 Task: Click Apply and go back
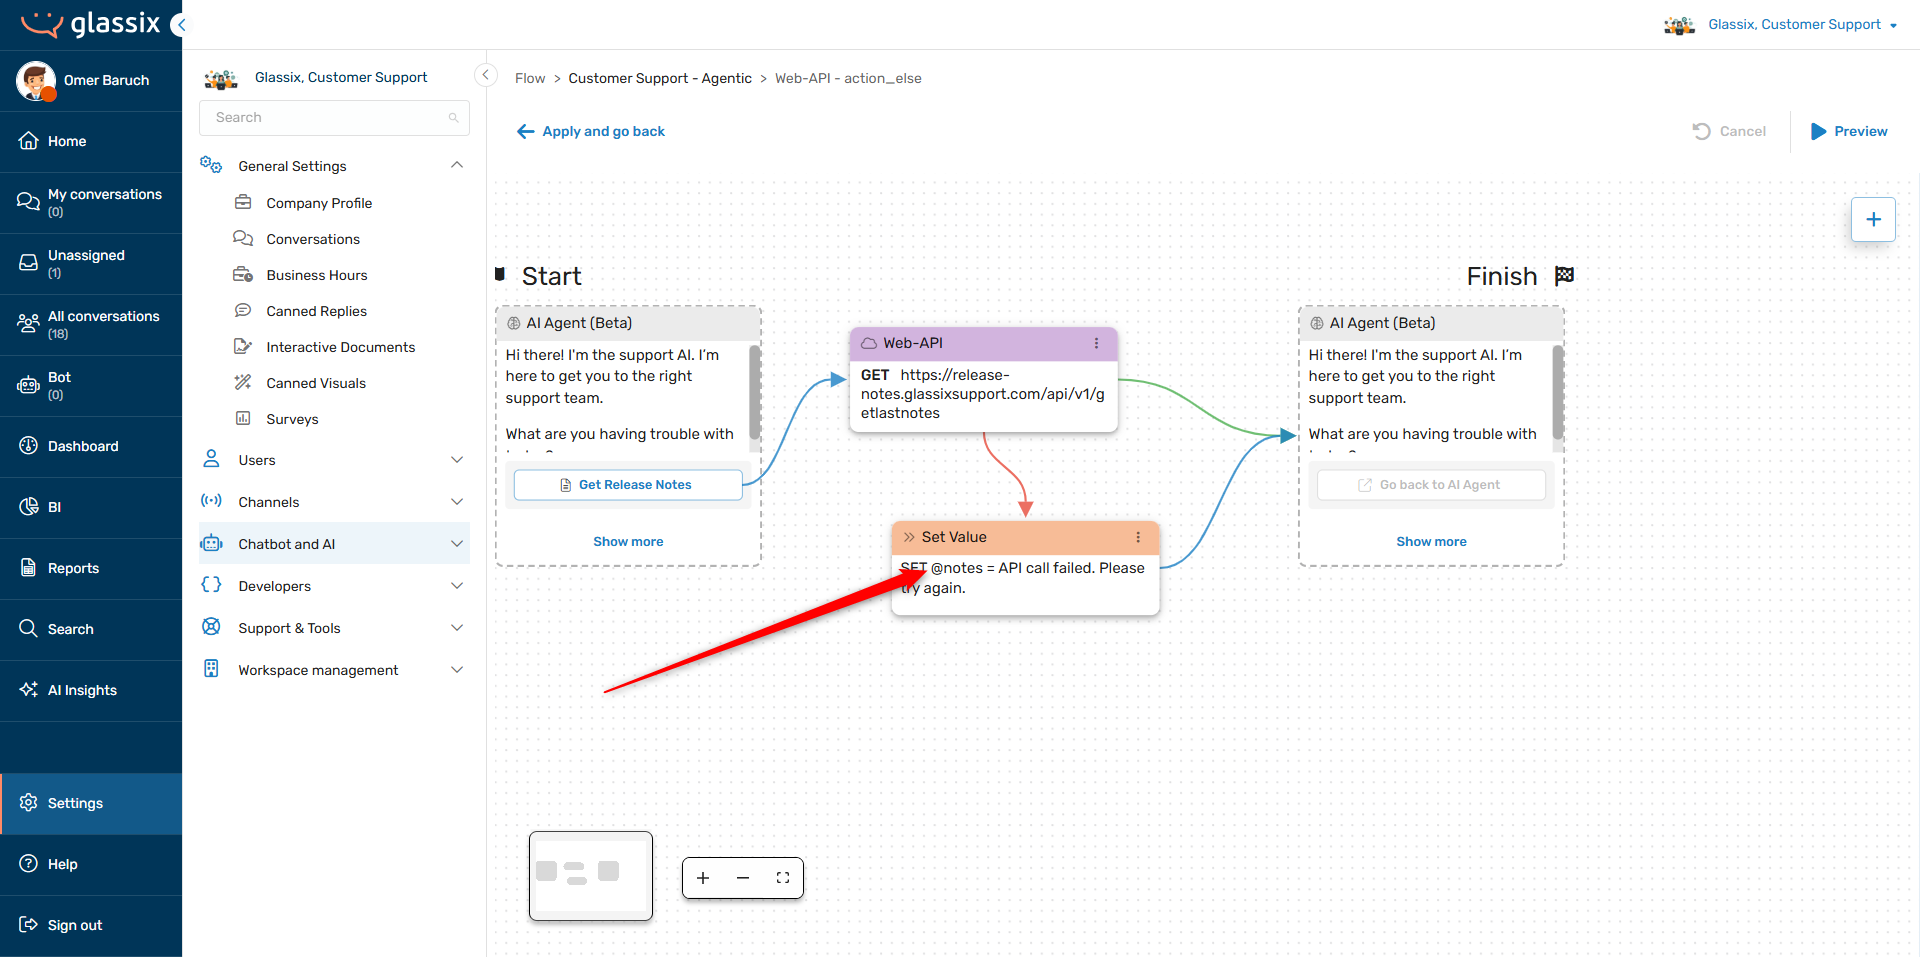[x=591, y=131]
